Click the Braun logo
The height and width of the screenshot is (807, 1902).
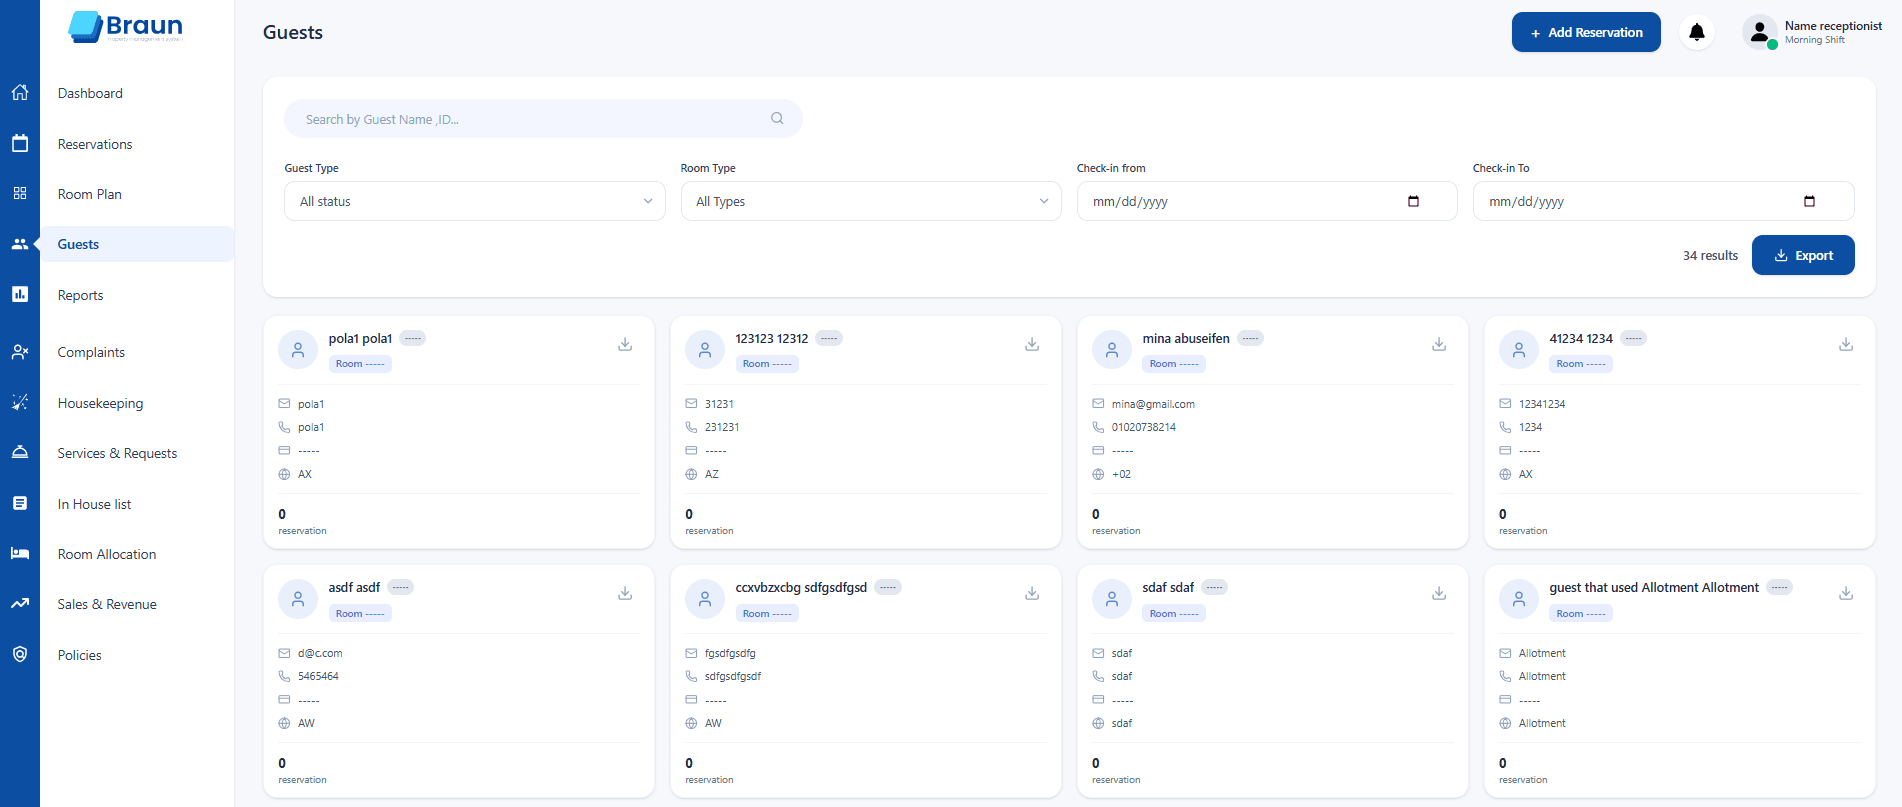pyautogui.click(x=126, y=27)
